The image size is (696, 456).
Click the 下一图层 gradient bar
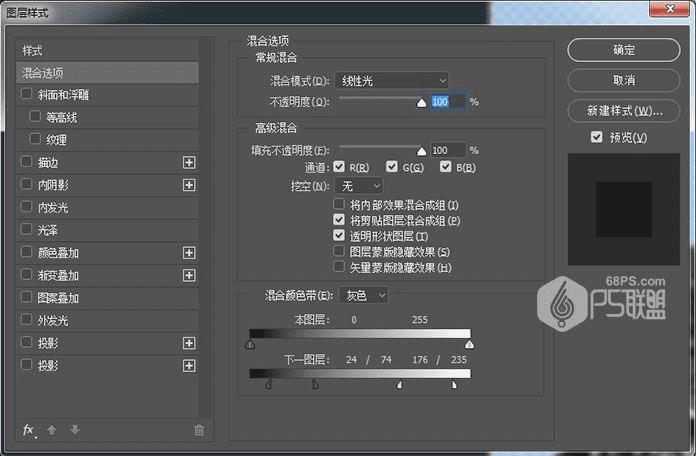point(360,373)
